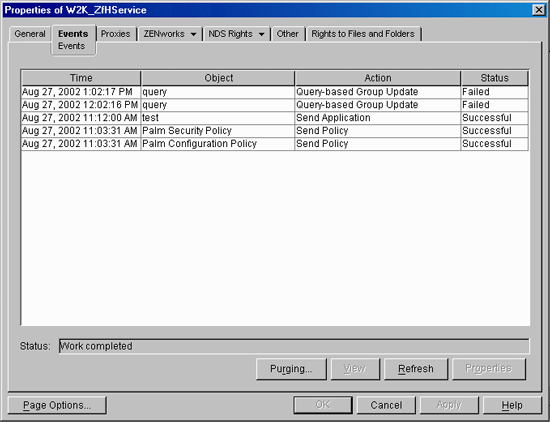Select the Aug 27, 2002 11:12:00 AM event
This screenshot has height=422, width=550.
(275, 118)
